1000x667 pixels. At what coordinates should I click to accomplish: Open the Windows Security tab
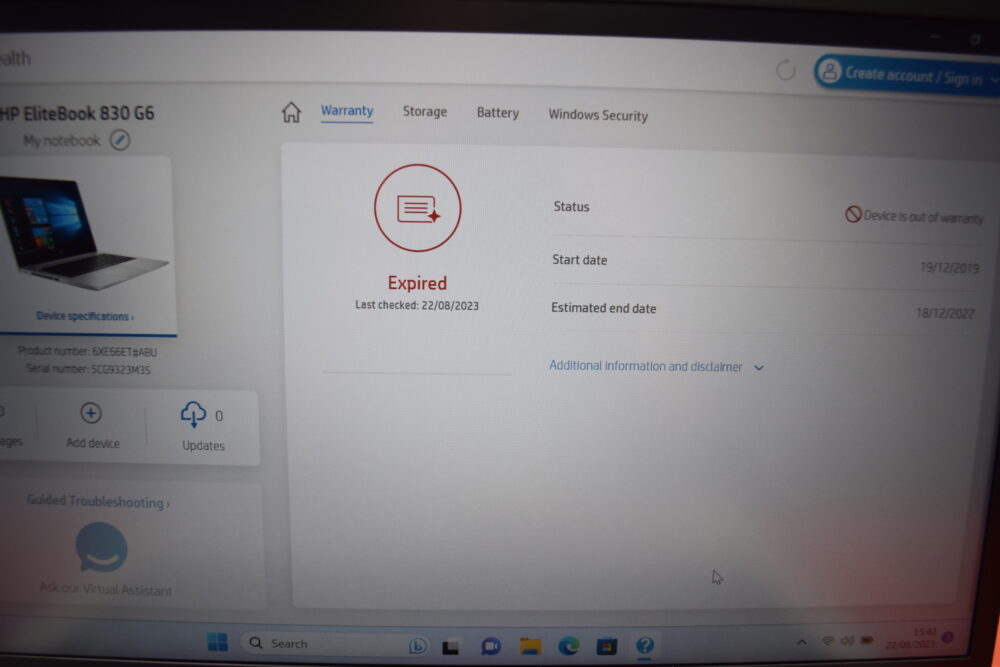pyautogui.click(x=598, y=115)
